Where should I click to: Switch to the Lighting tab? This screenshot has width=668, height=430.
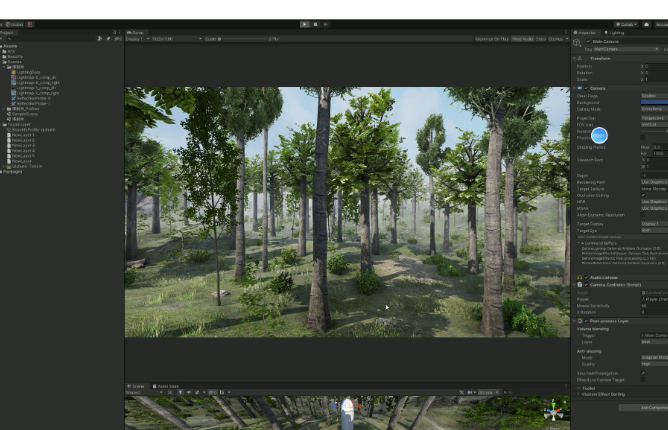coord(616,32)
